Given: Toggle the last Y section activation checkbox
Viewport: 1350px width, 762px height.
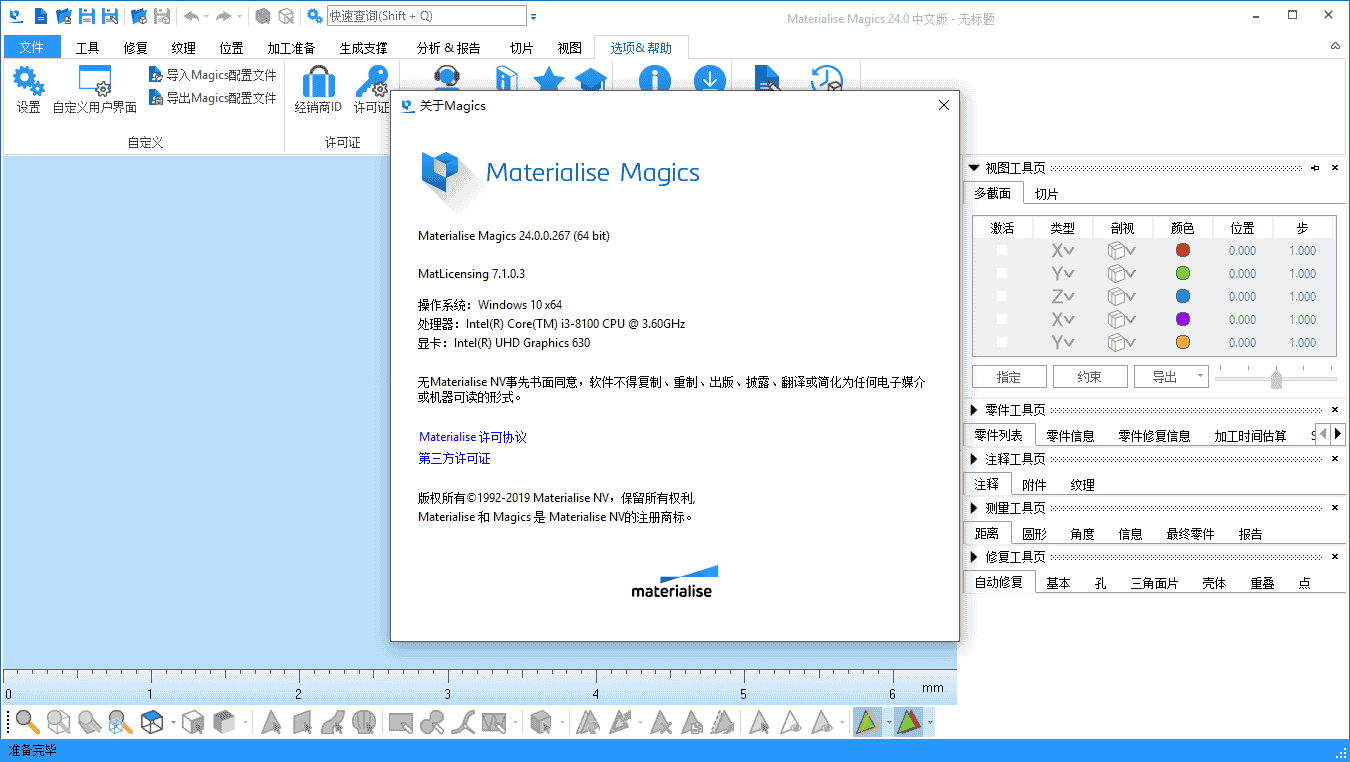Looking at the screenshot, I should point(1002,343).
